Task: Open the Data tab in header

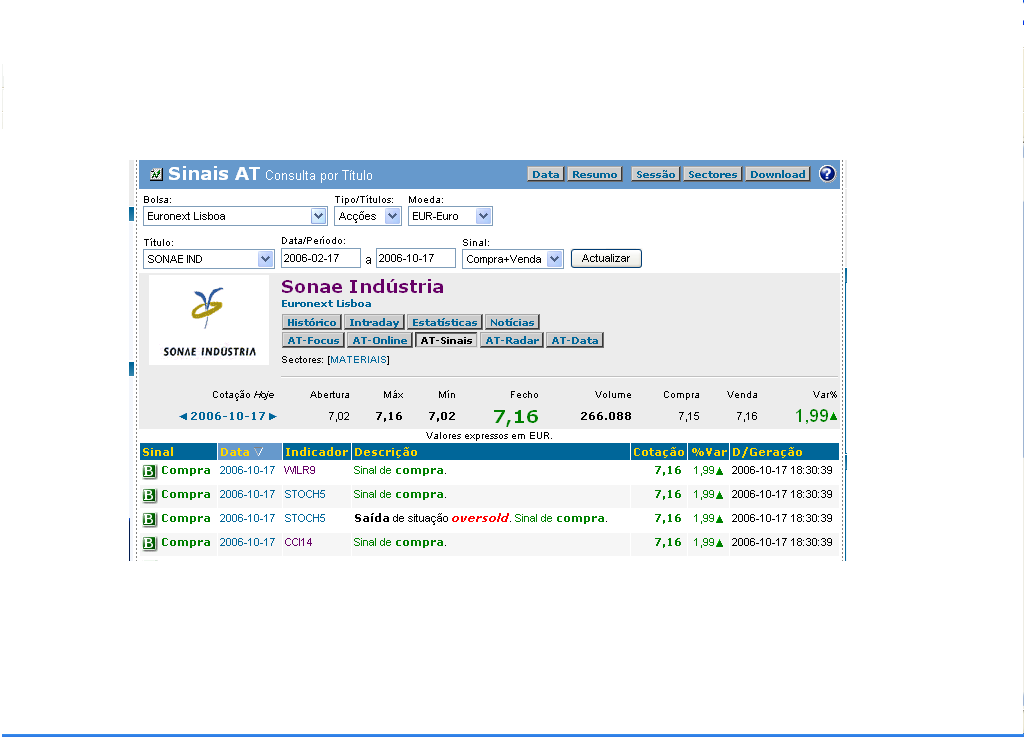Action: (545, 174)
